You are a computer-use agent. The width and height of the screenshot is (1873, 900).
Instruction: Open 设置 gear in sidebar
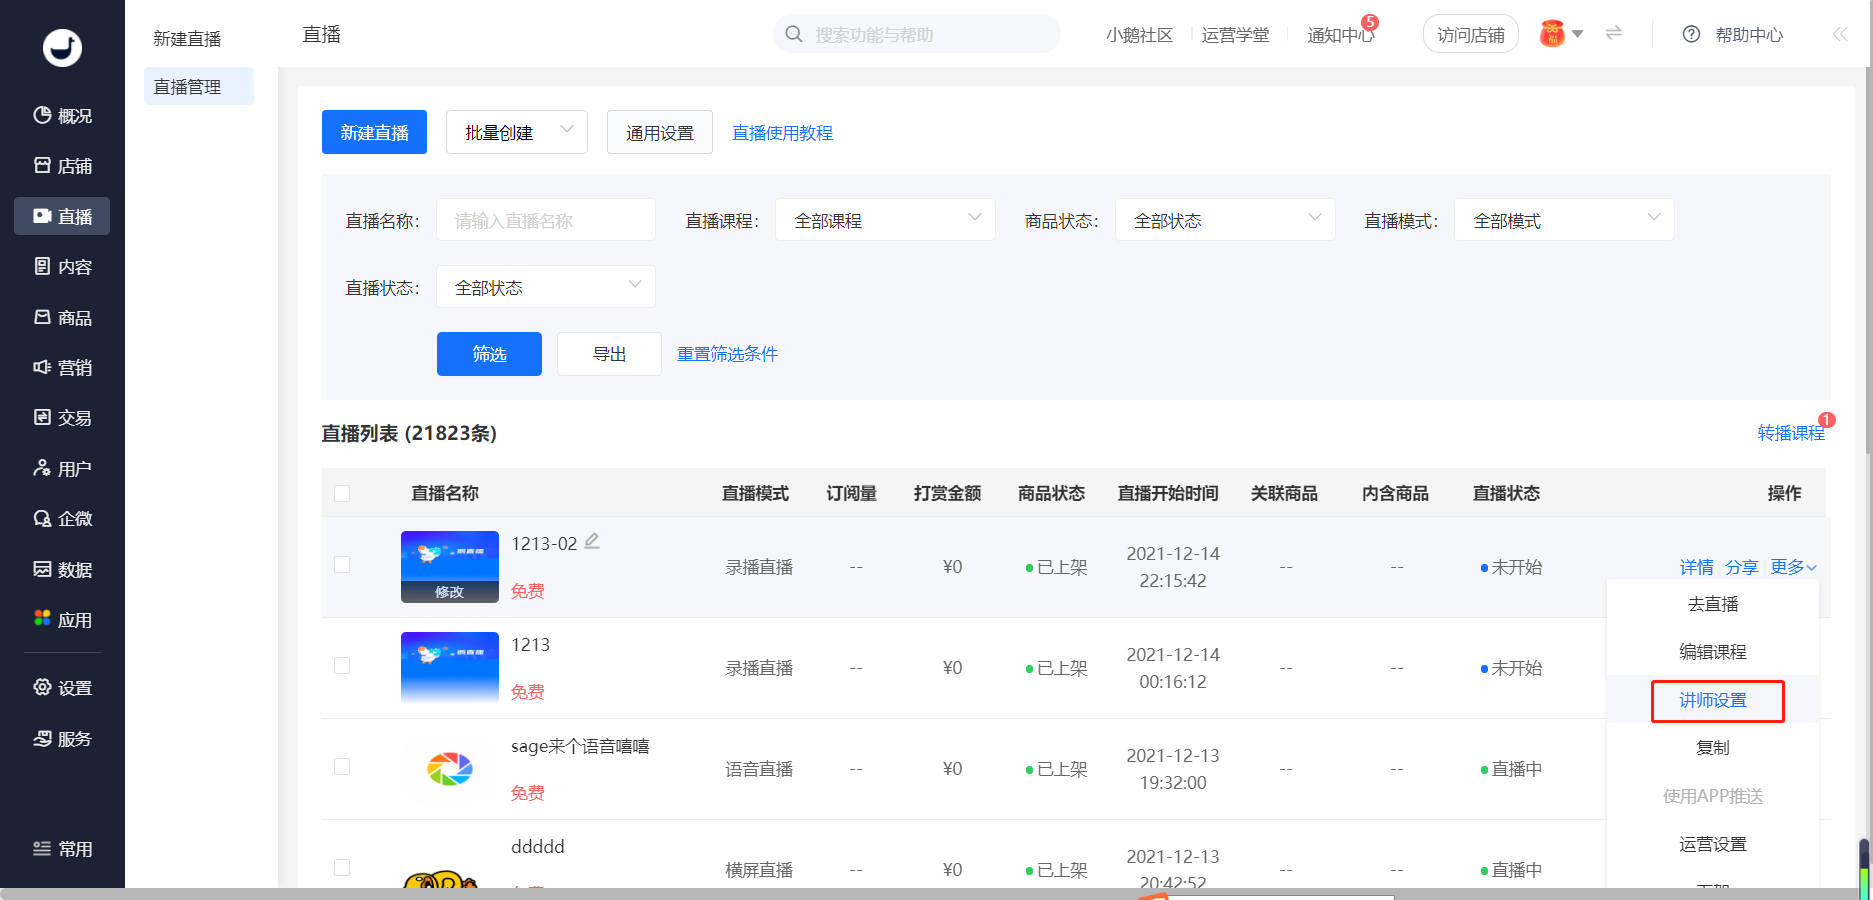pos(62,687)
